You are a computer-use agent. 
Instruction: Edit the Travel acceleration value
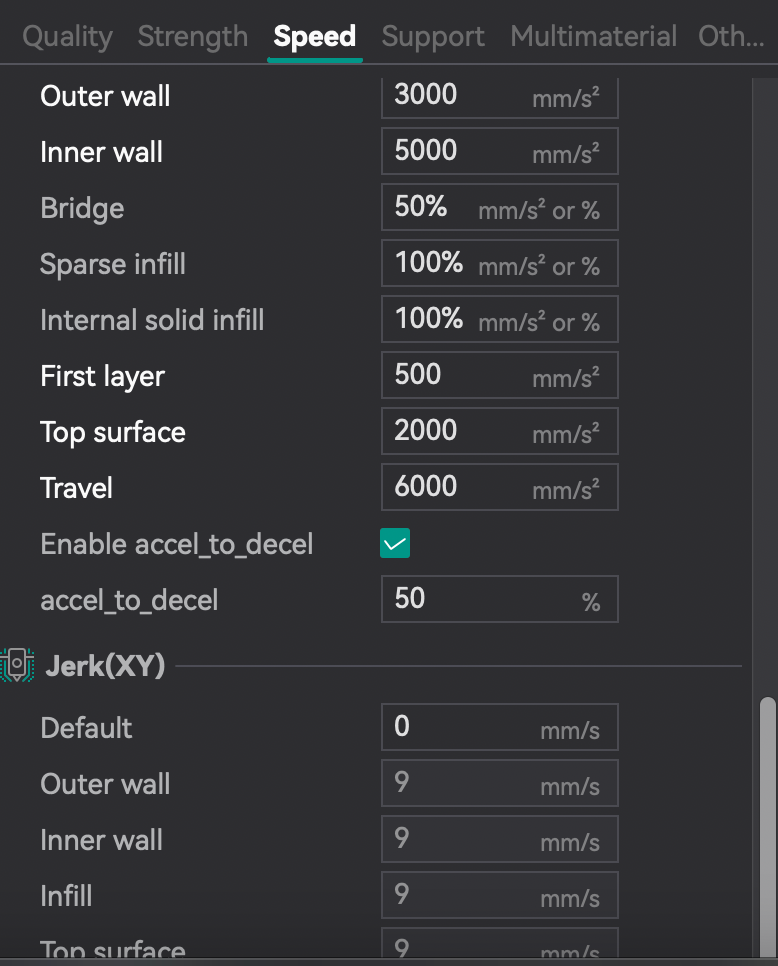tap(460, 487)
